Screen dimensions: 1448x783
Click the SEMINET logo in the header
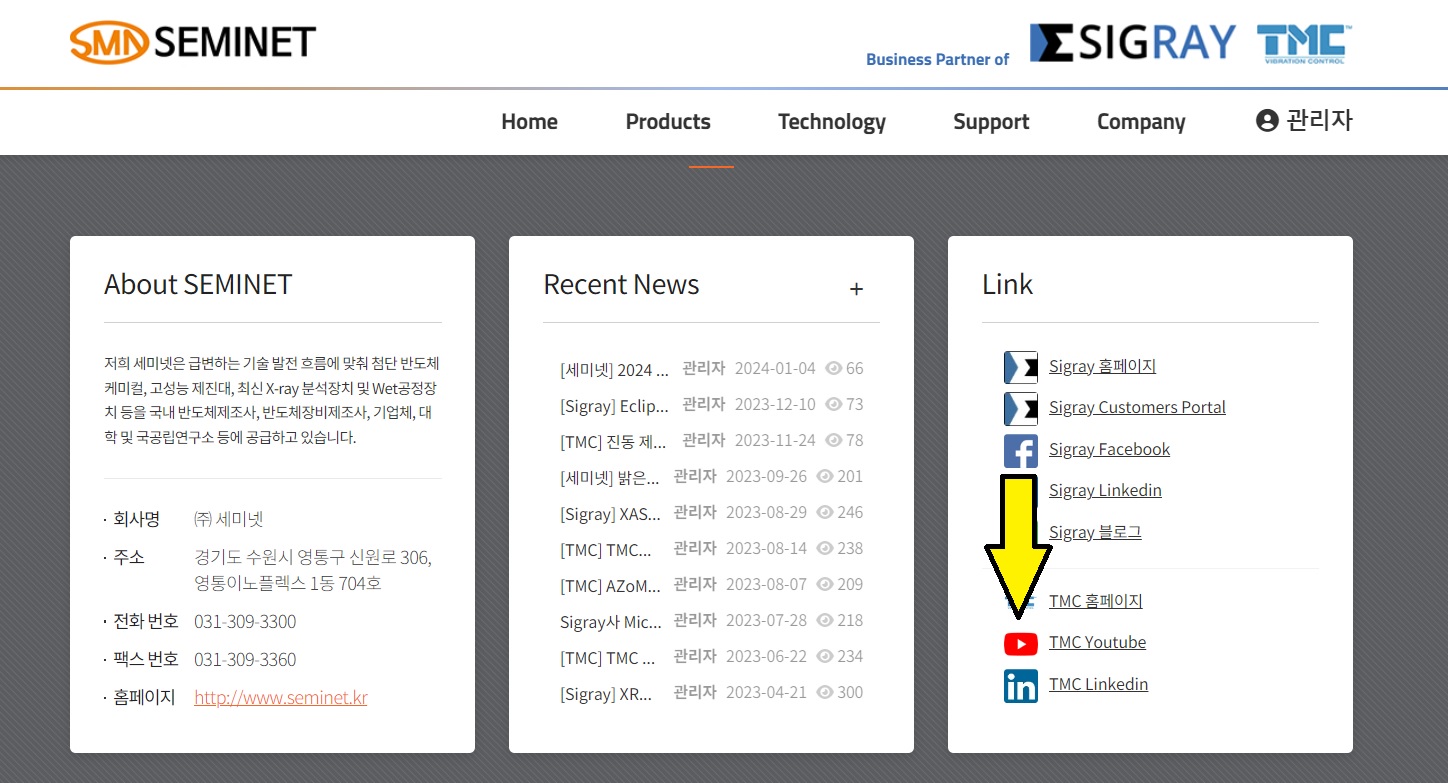pyautogui.click(x=193, y=42)
